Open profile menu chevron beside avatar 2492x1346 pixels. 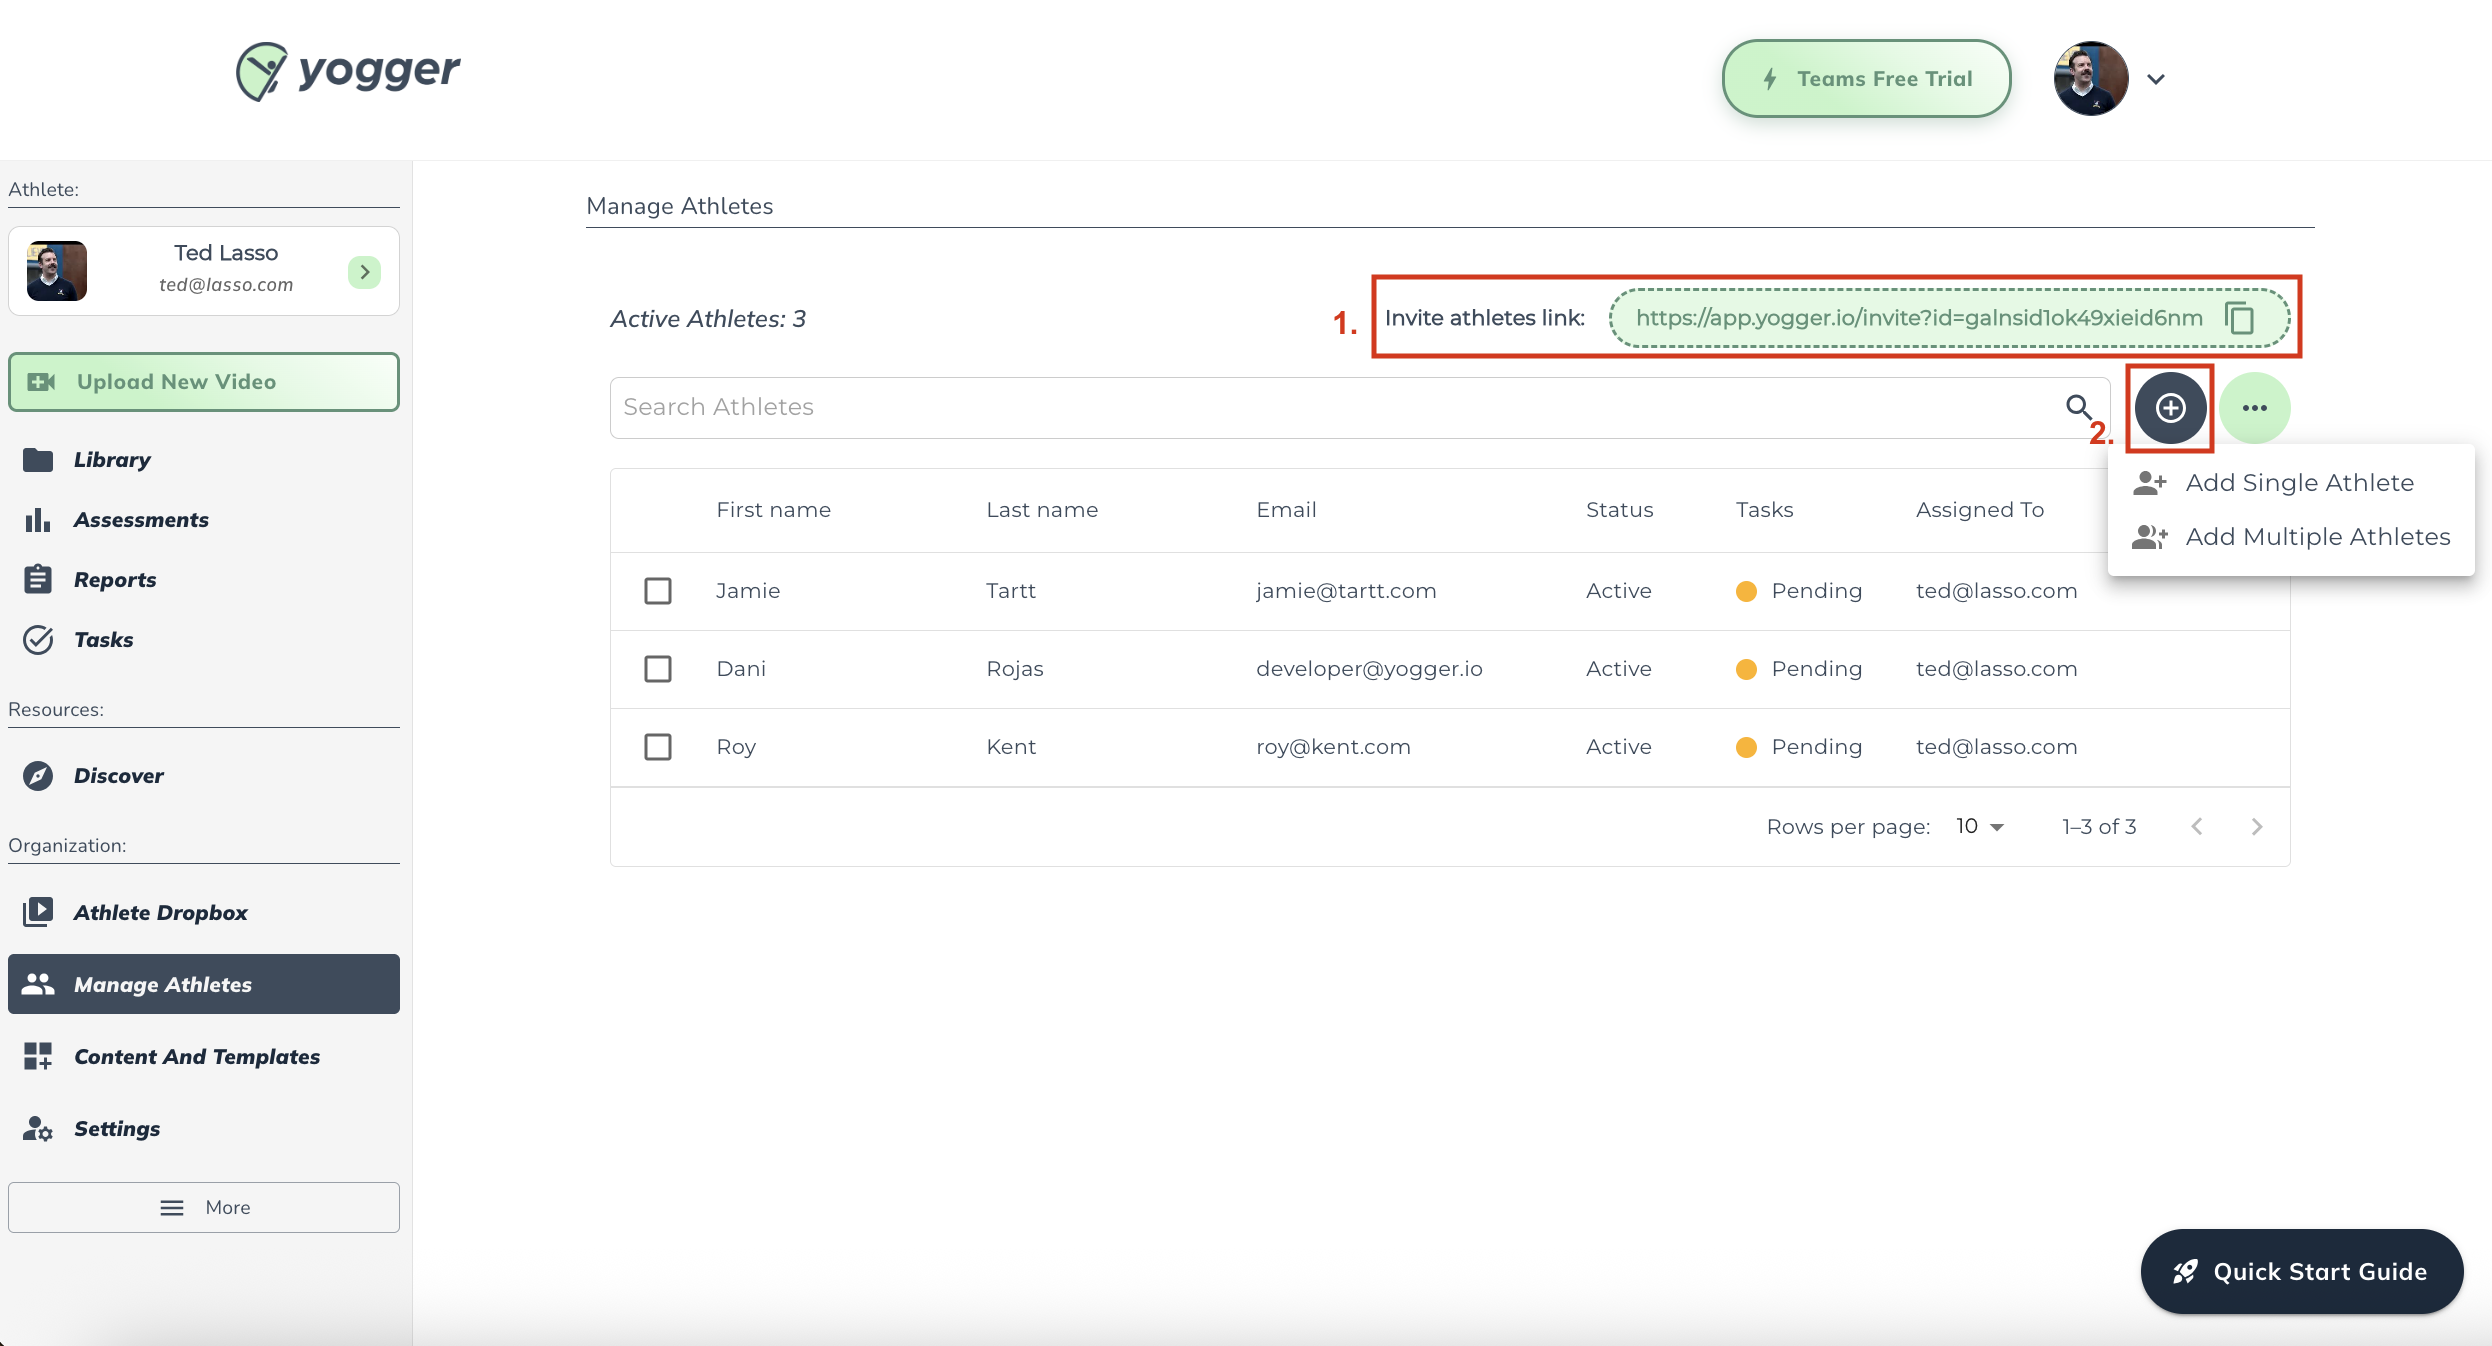coord(2156,79)
